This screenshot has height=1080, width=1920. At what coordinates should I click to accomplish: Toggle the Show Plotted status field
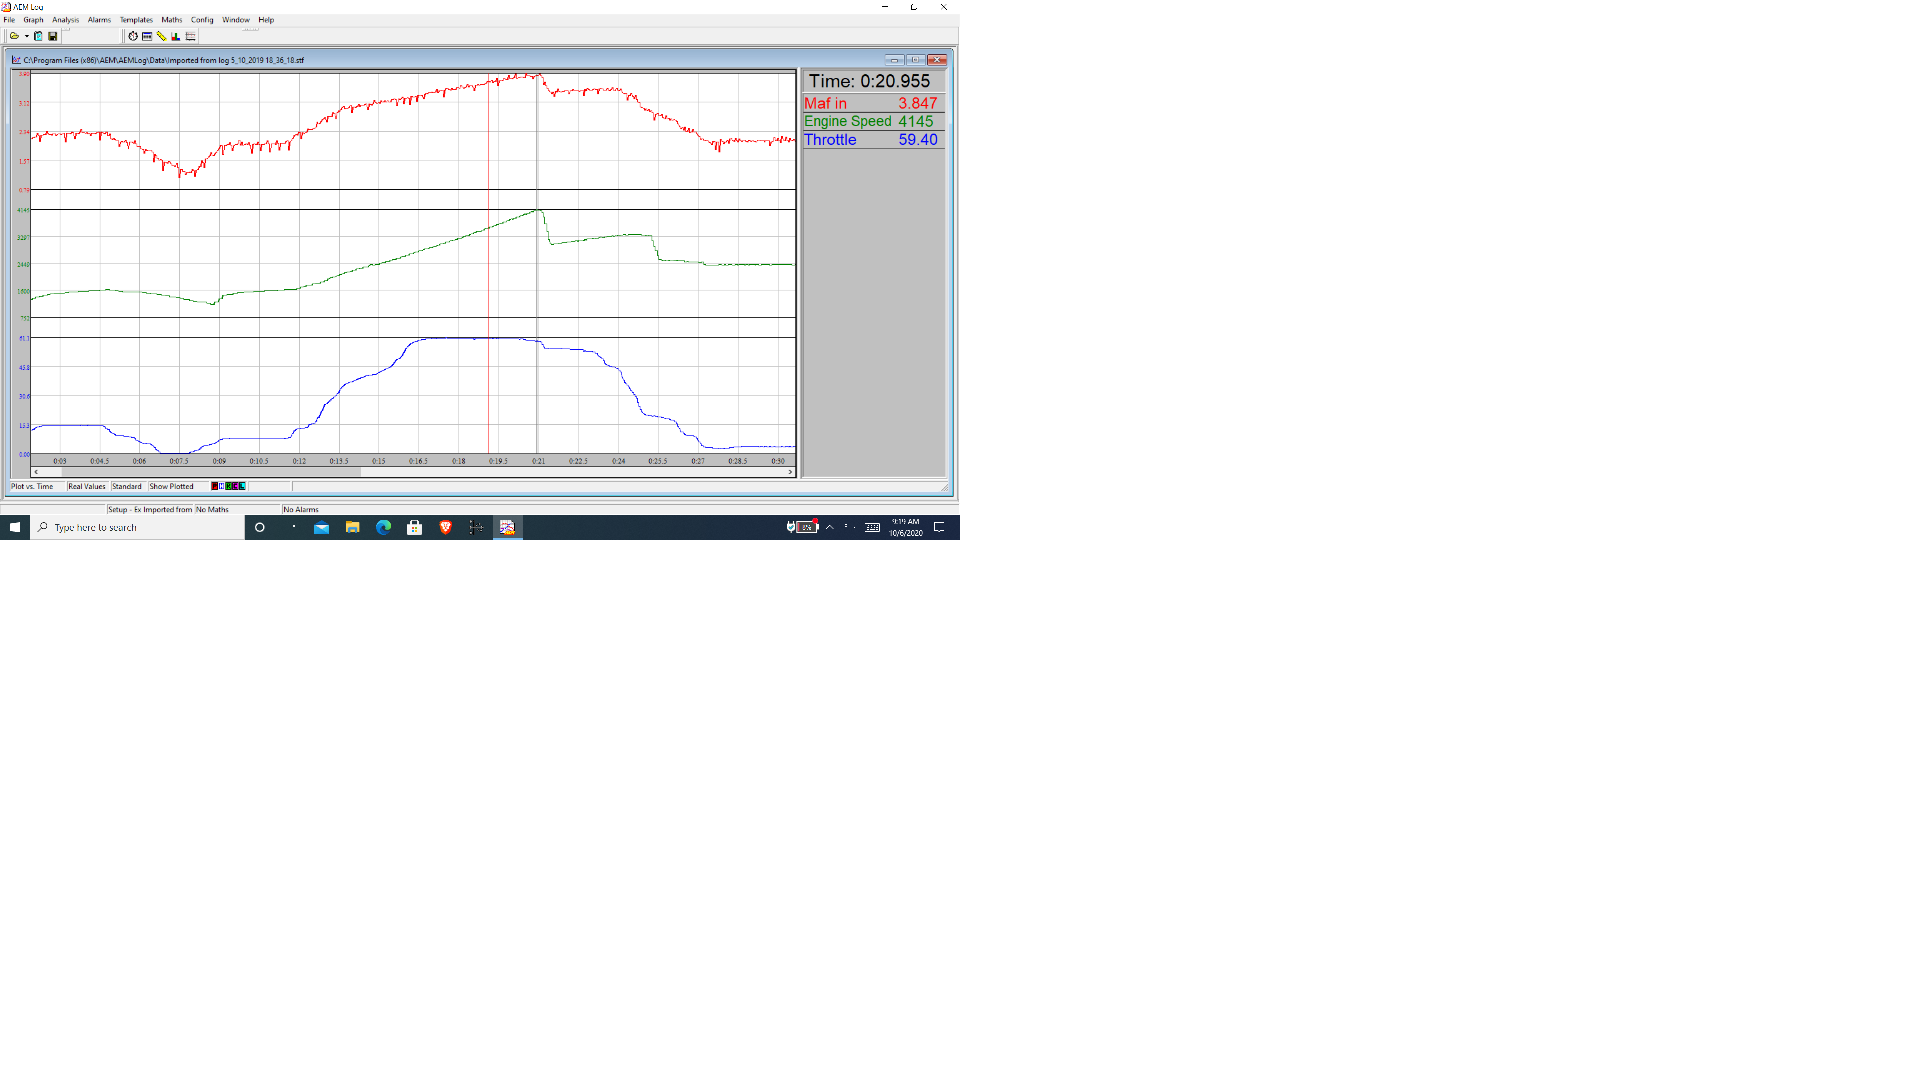(x=172, y=487)
